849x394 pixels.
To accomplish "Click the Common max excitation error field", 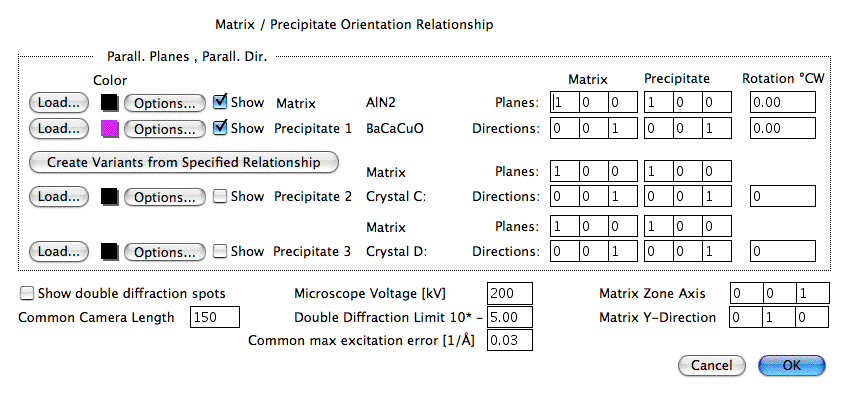I will [510, 340].
